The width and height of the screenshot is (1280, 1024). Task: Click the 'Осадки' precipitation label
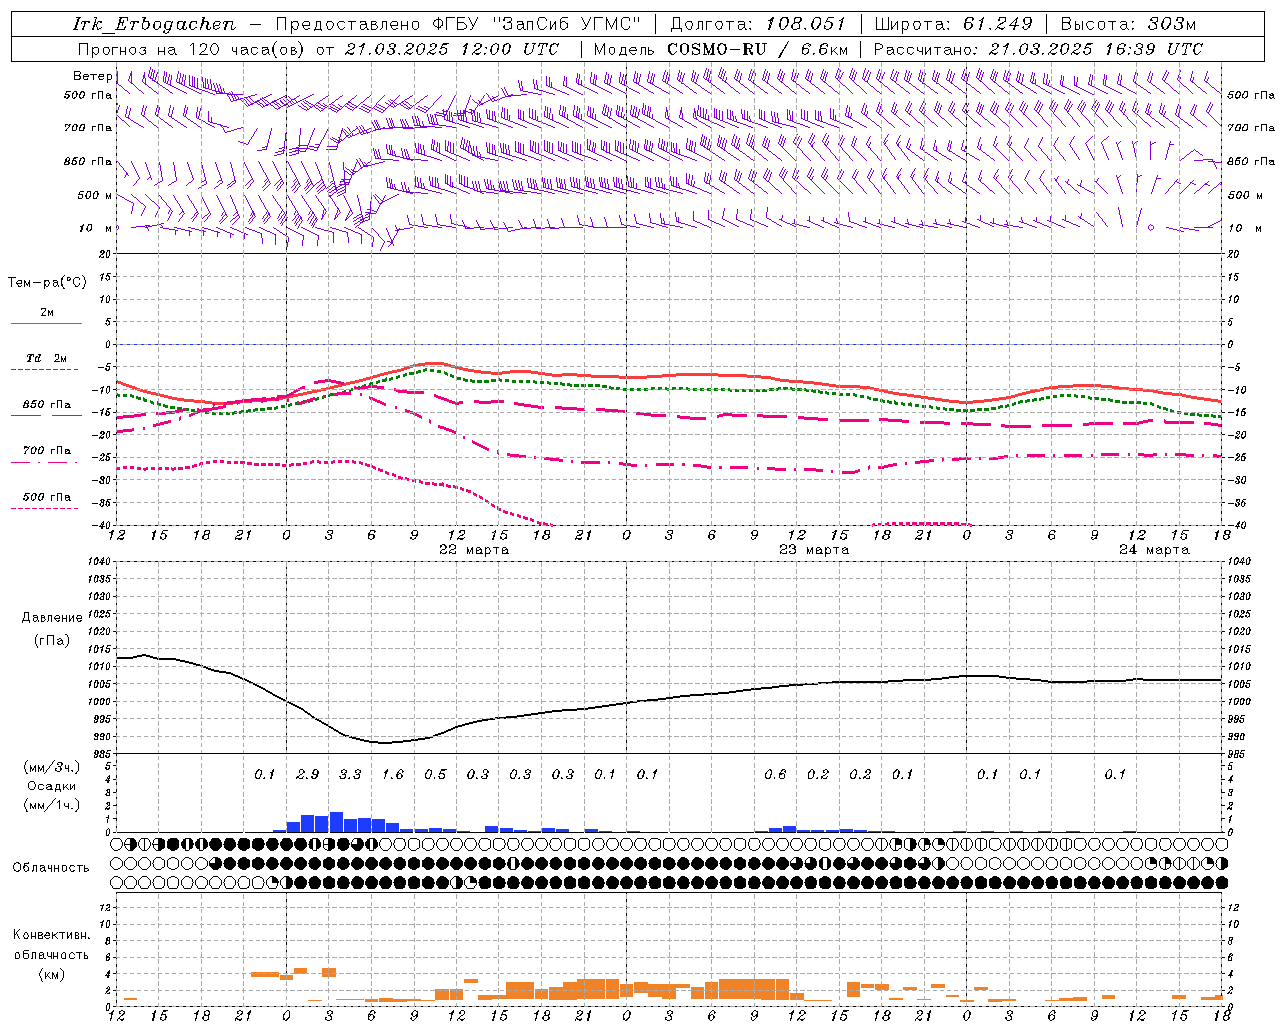click(51, 787)
